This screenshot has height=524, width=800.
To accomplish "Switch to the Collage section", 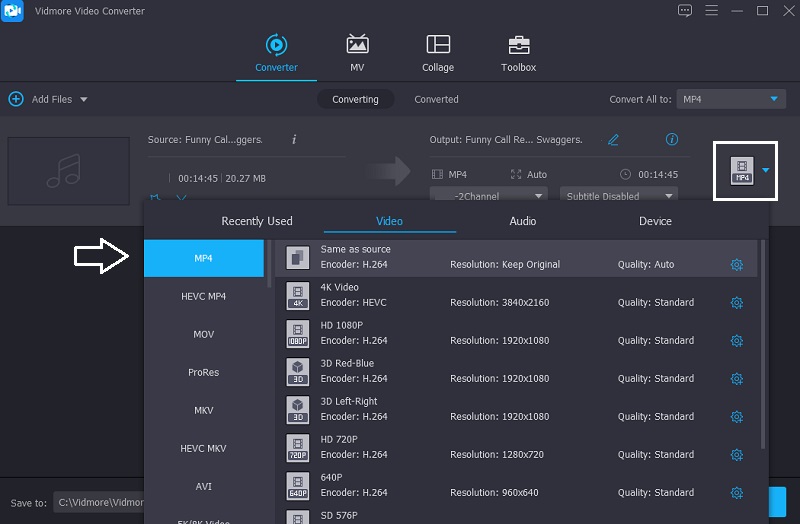I will [438, 46].
